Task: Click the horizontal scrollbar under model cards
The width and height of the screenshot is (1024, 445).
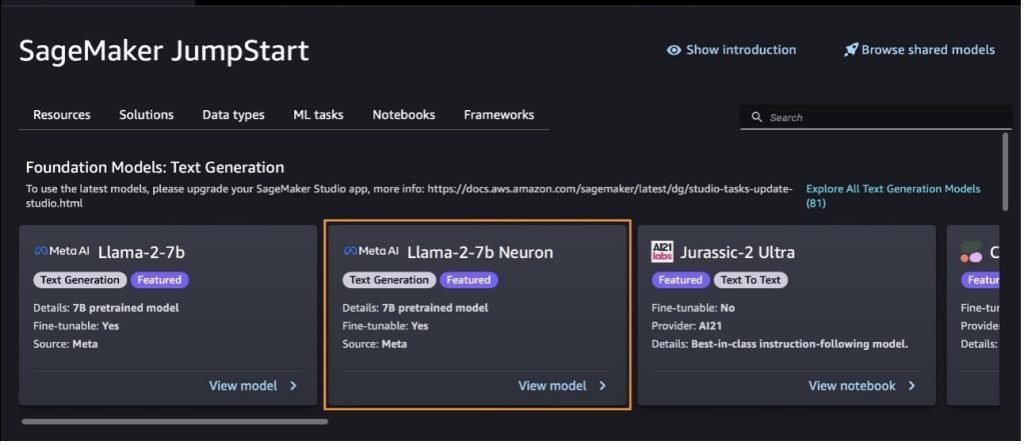Action: point(174,421)
